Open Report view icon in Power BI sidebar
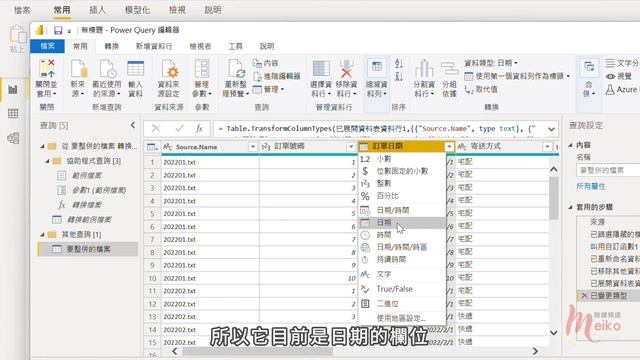The width and height of the screenshot is (640, 360). [13, 89]
